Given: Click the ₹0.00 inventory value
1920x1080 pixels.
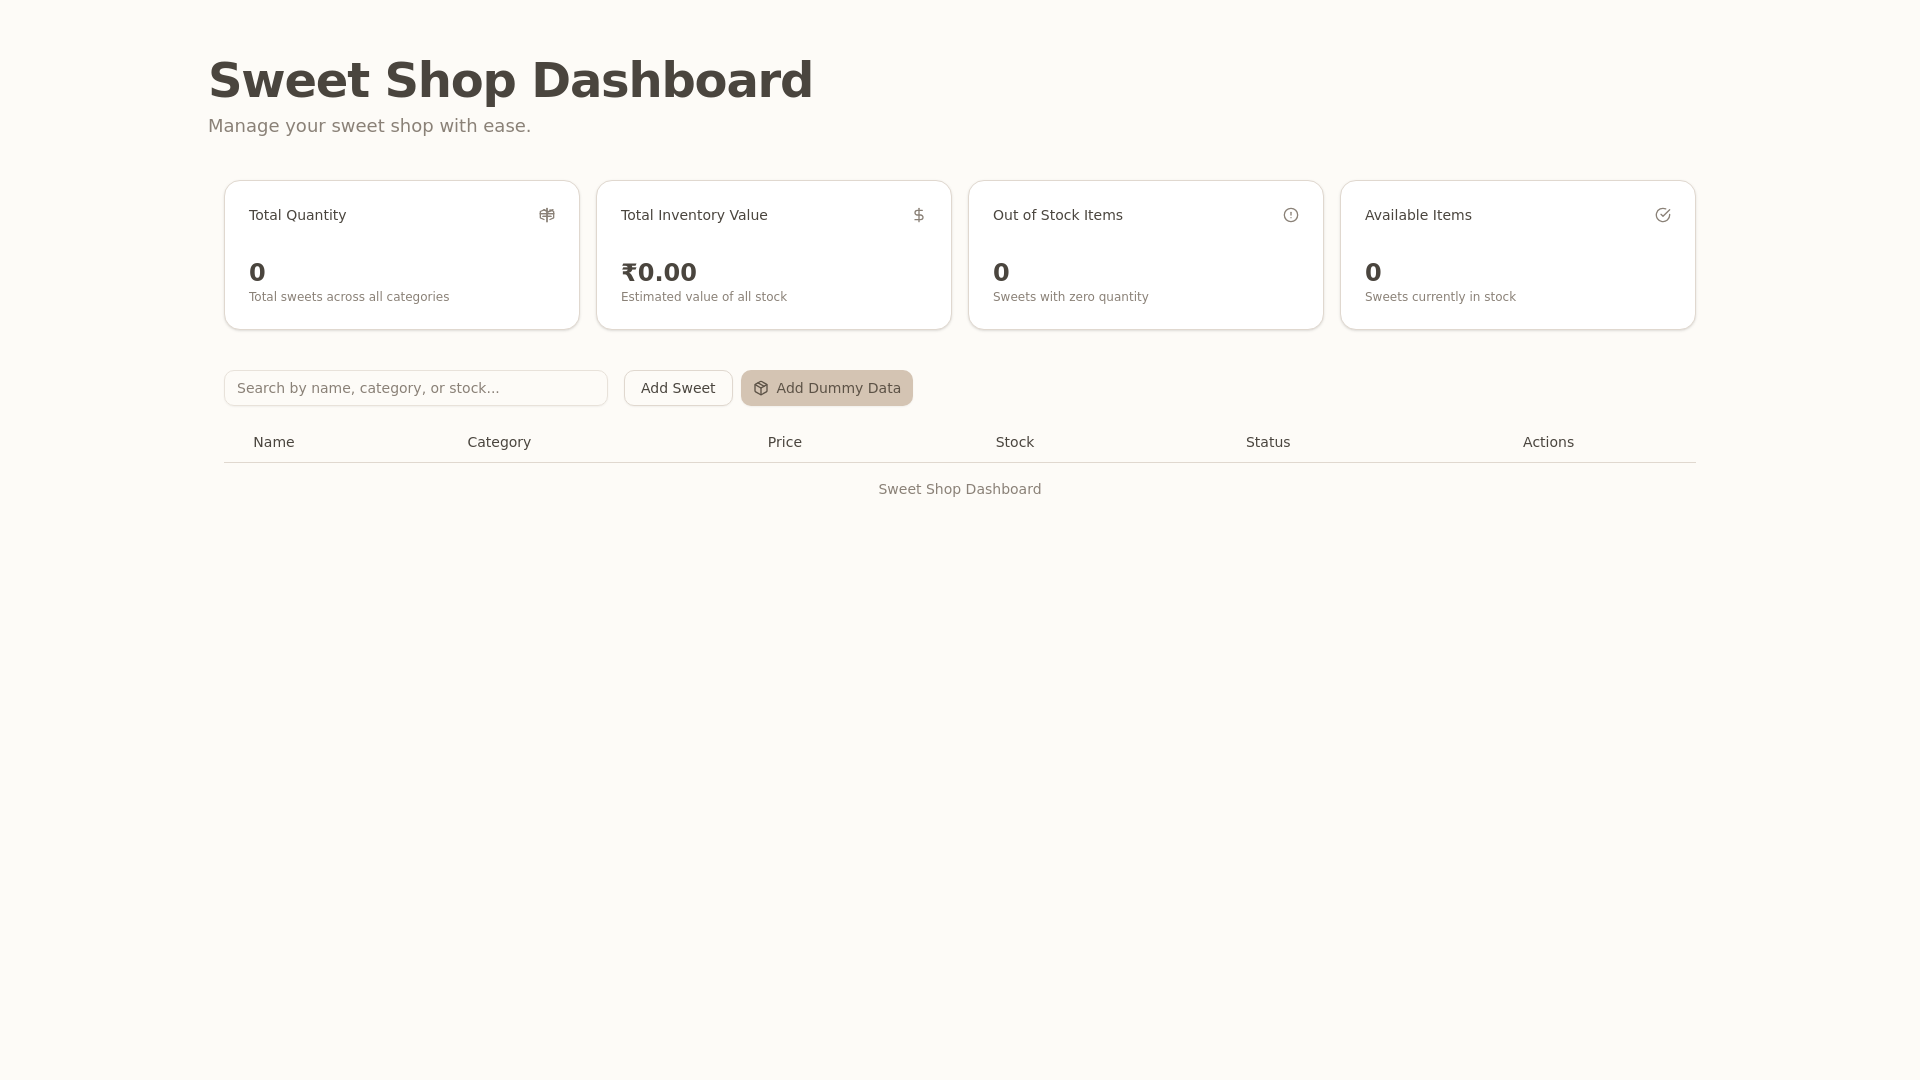Looking at the screenshot, I should click(659, 272).
